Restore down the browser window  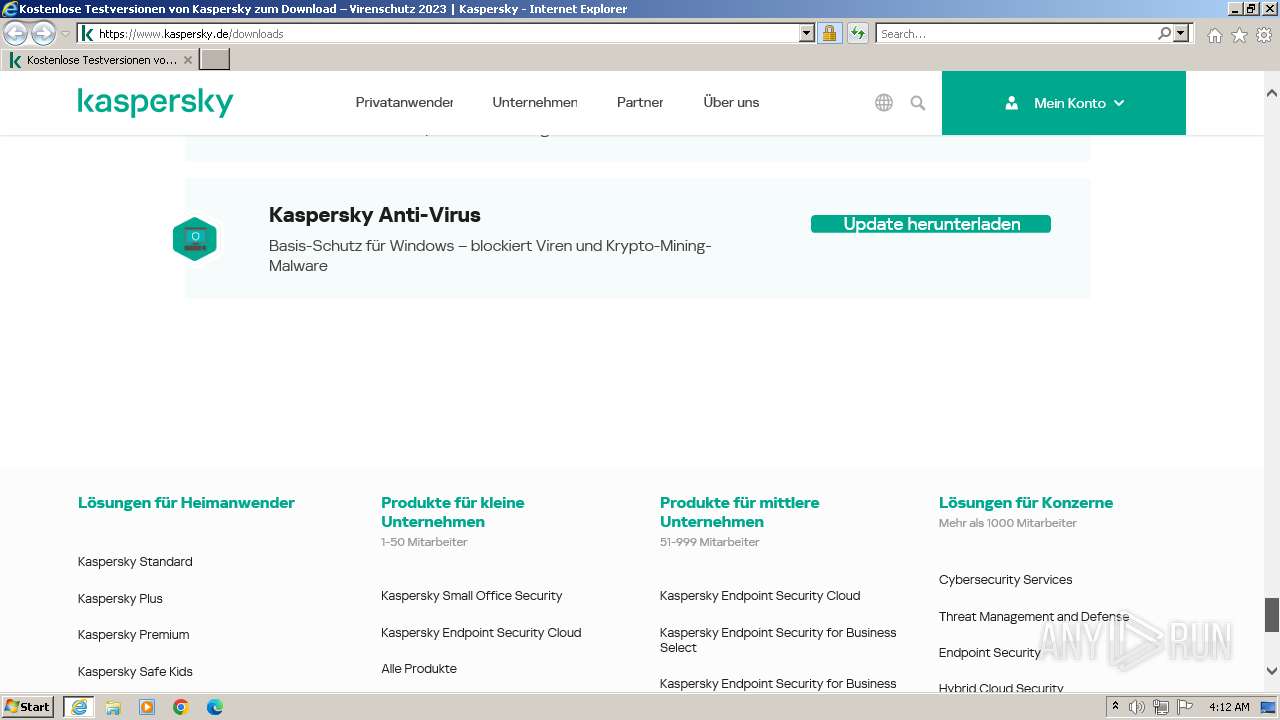(x=1251, y=8)
